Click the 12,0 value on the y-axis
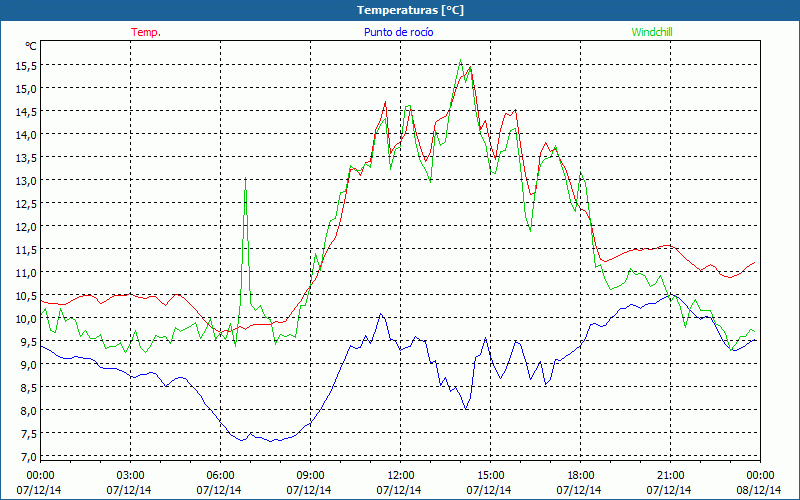The width and height of the screenshot is (800, 500). click(x=26, y=226)
